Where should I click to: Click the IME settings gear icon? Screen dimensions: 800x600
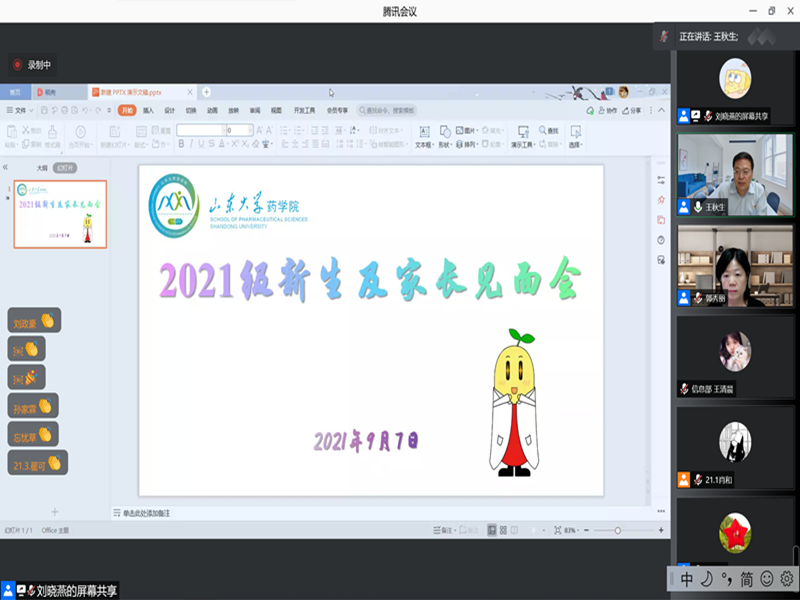pos(787,578)
